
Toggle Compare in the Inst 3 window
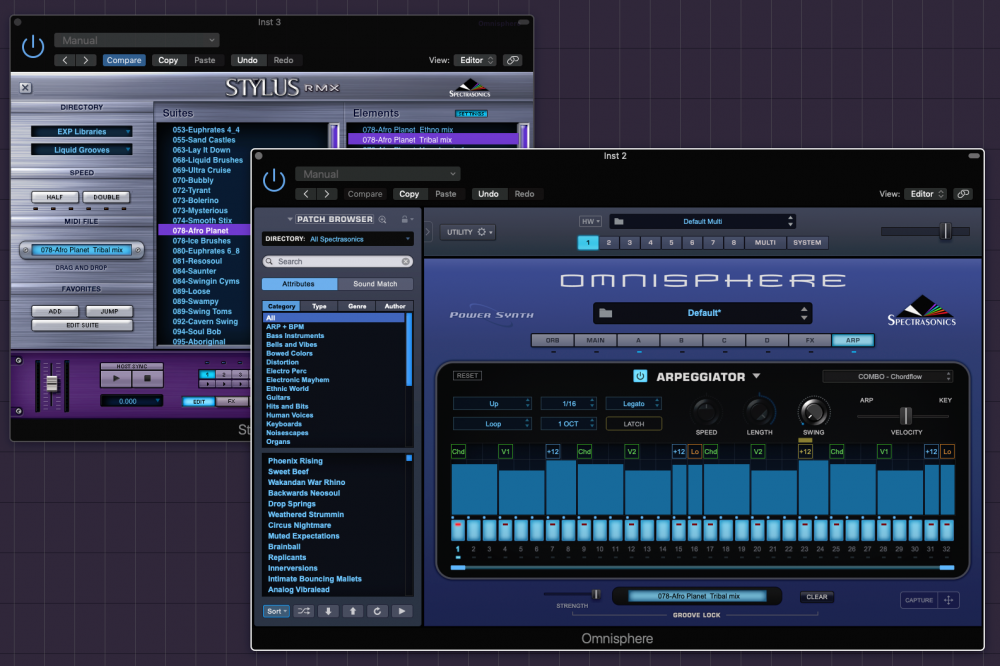(x=124, y=60)
